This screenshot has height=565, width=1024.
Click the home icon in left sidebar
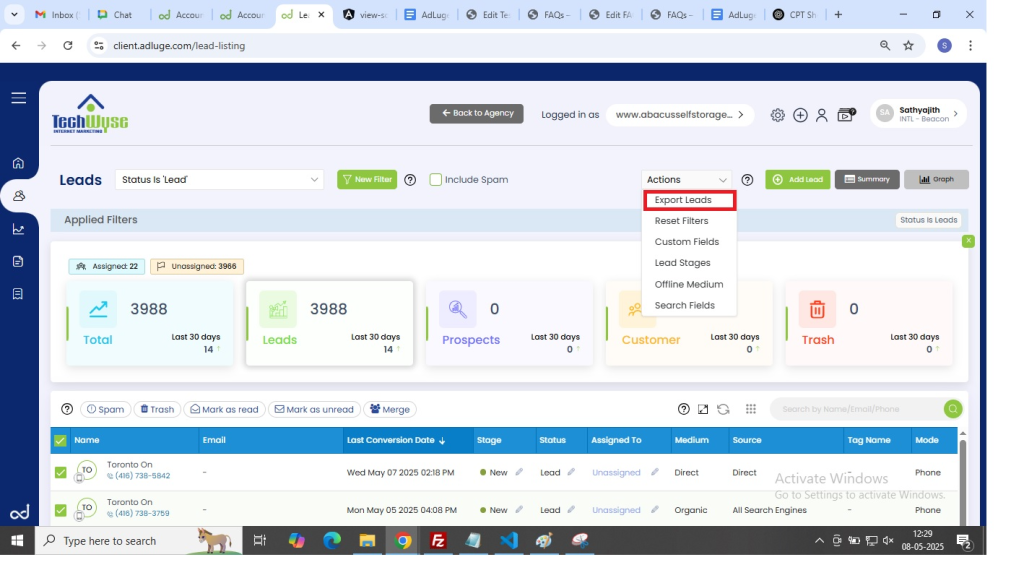pyautogui.click(x=18, y=163)
